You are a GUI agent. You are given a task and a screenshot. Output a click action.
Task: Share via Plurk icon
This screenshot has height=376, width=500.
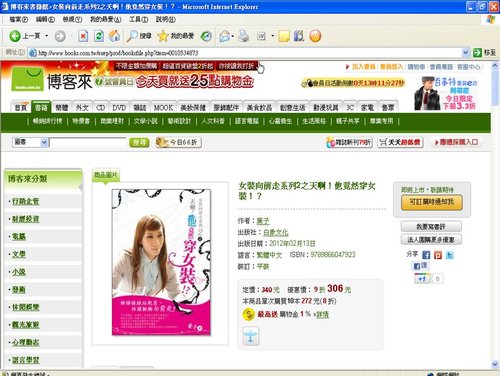click(x=438, y=255)
